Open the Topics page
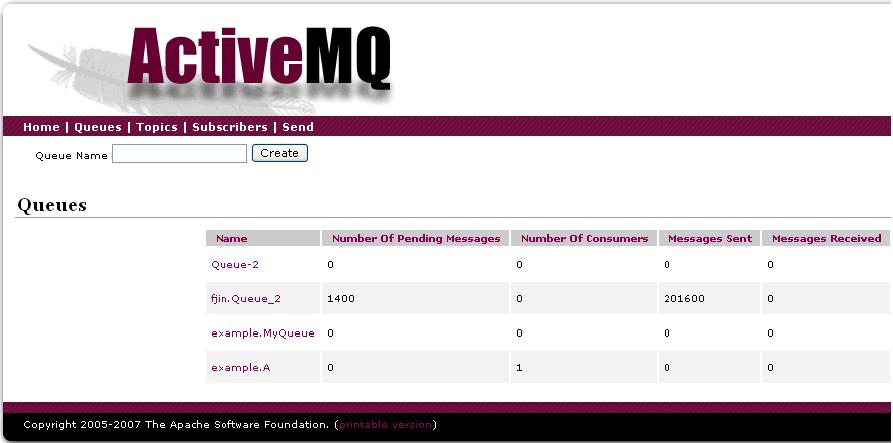The image size is (893, 443). 157,127
